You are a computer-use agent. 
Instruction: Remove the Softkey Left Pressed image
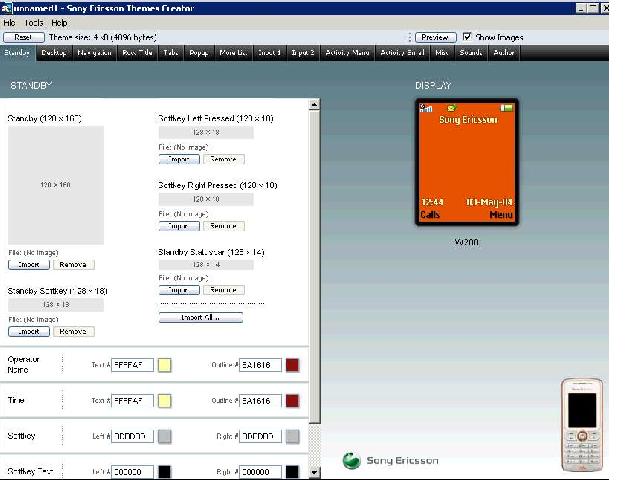click(x=224, y=159)
